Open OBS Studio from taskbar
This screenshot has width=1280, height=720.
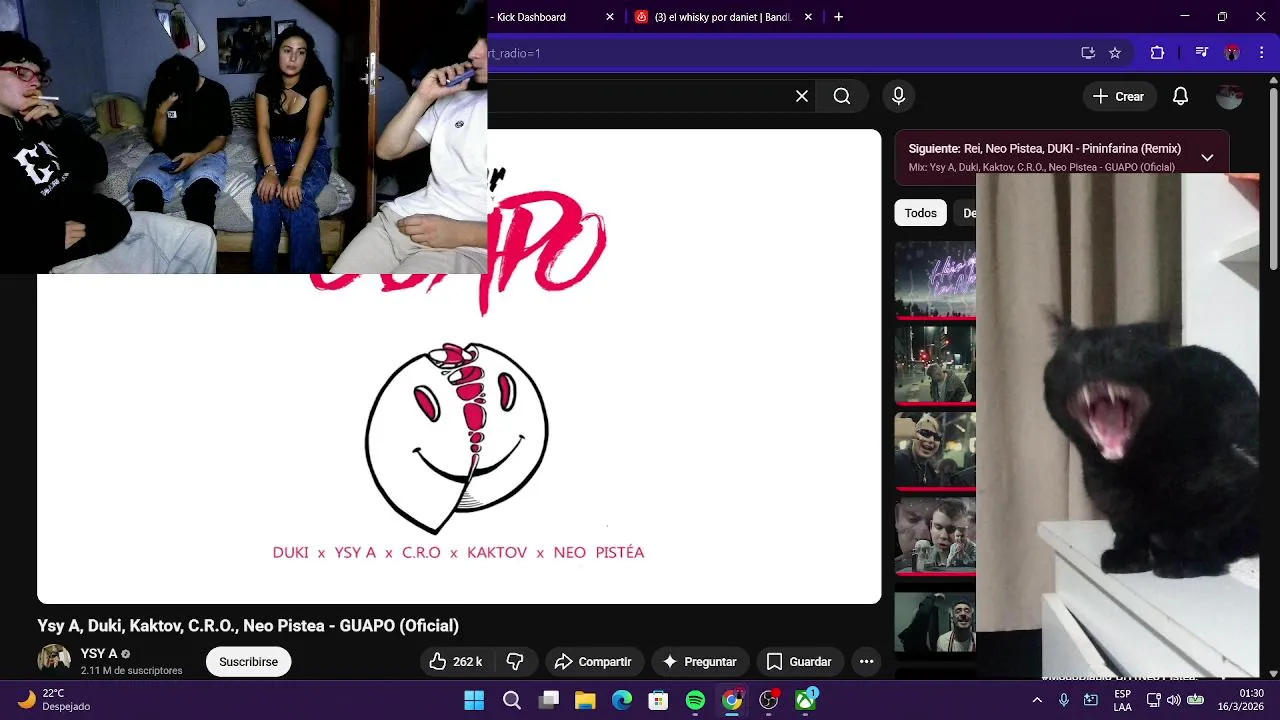coord(768,700)
